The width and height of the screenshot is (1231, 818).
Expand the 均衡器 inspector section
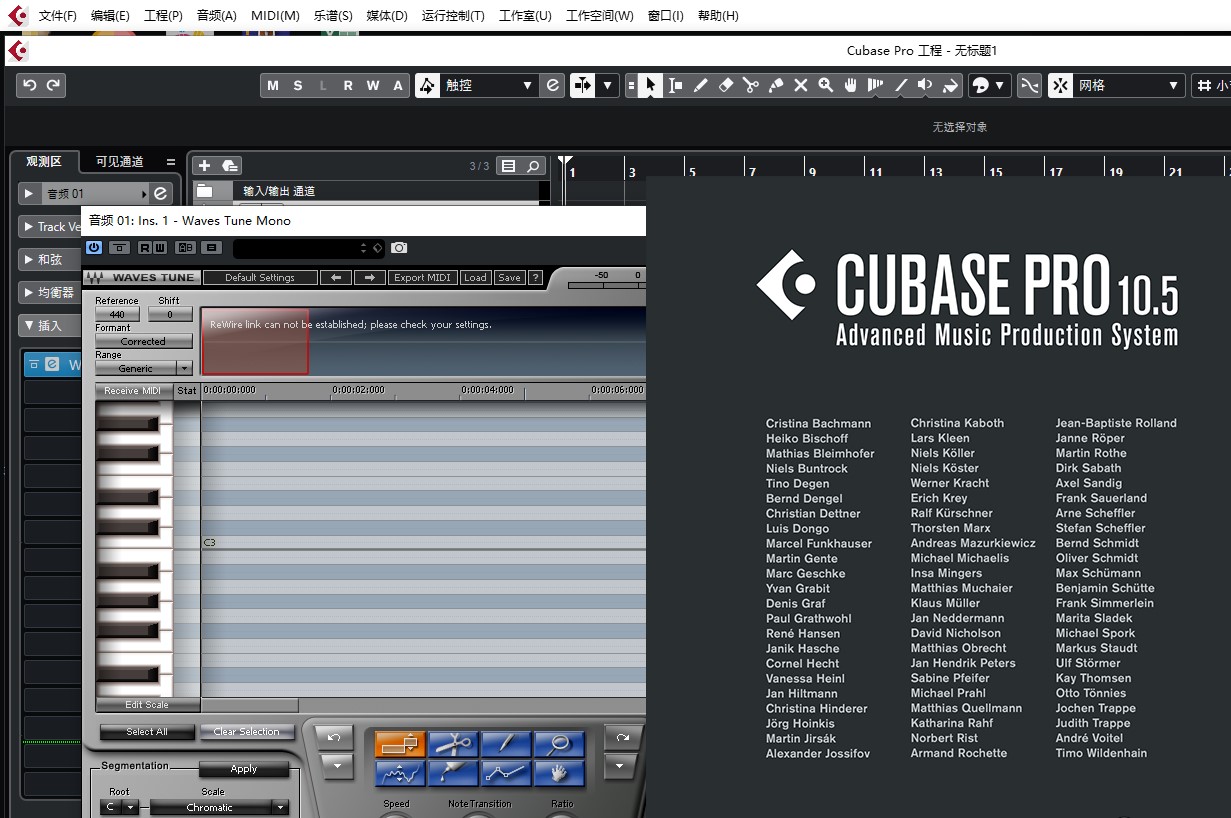[51, 292]
